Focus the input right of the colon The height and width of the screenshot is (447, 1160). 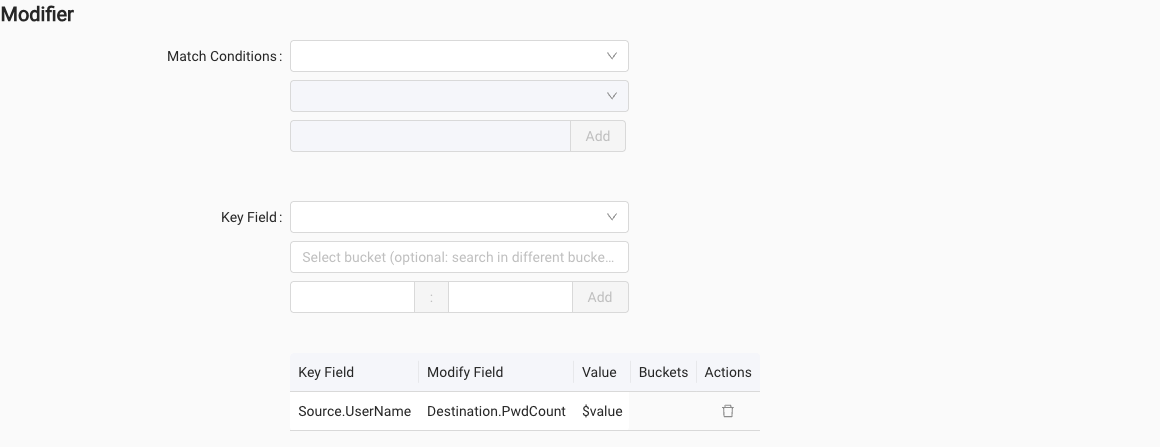coord(510,297)
